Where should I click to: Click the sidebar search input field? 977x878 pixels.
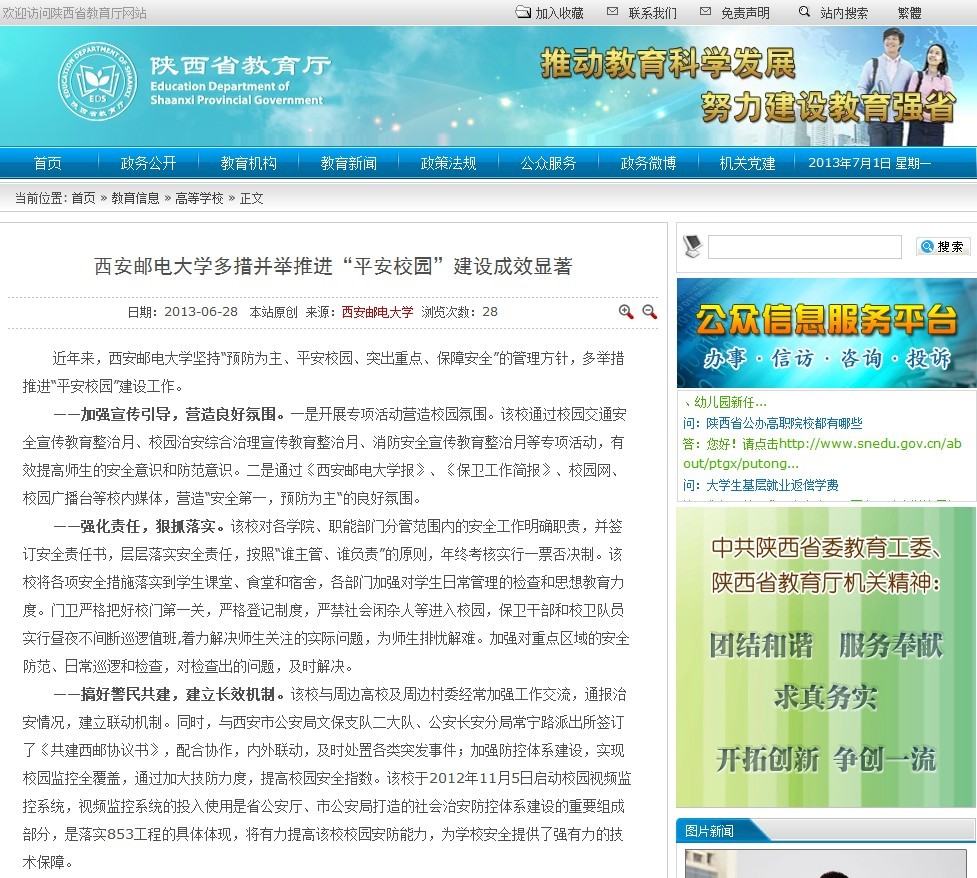[790, 247]
